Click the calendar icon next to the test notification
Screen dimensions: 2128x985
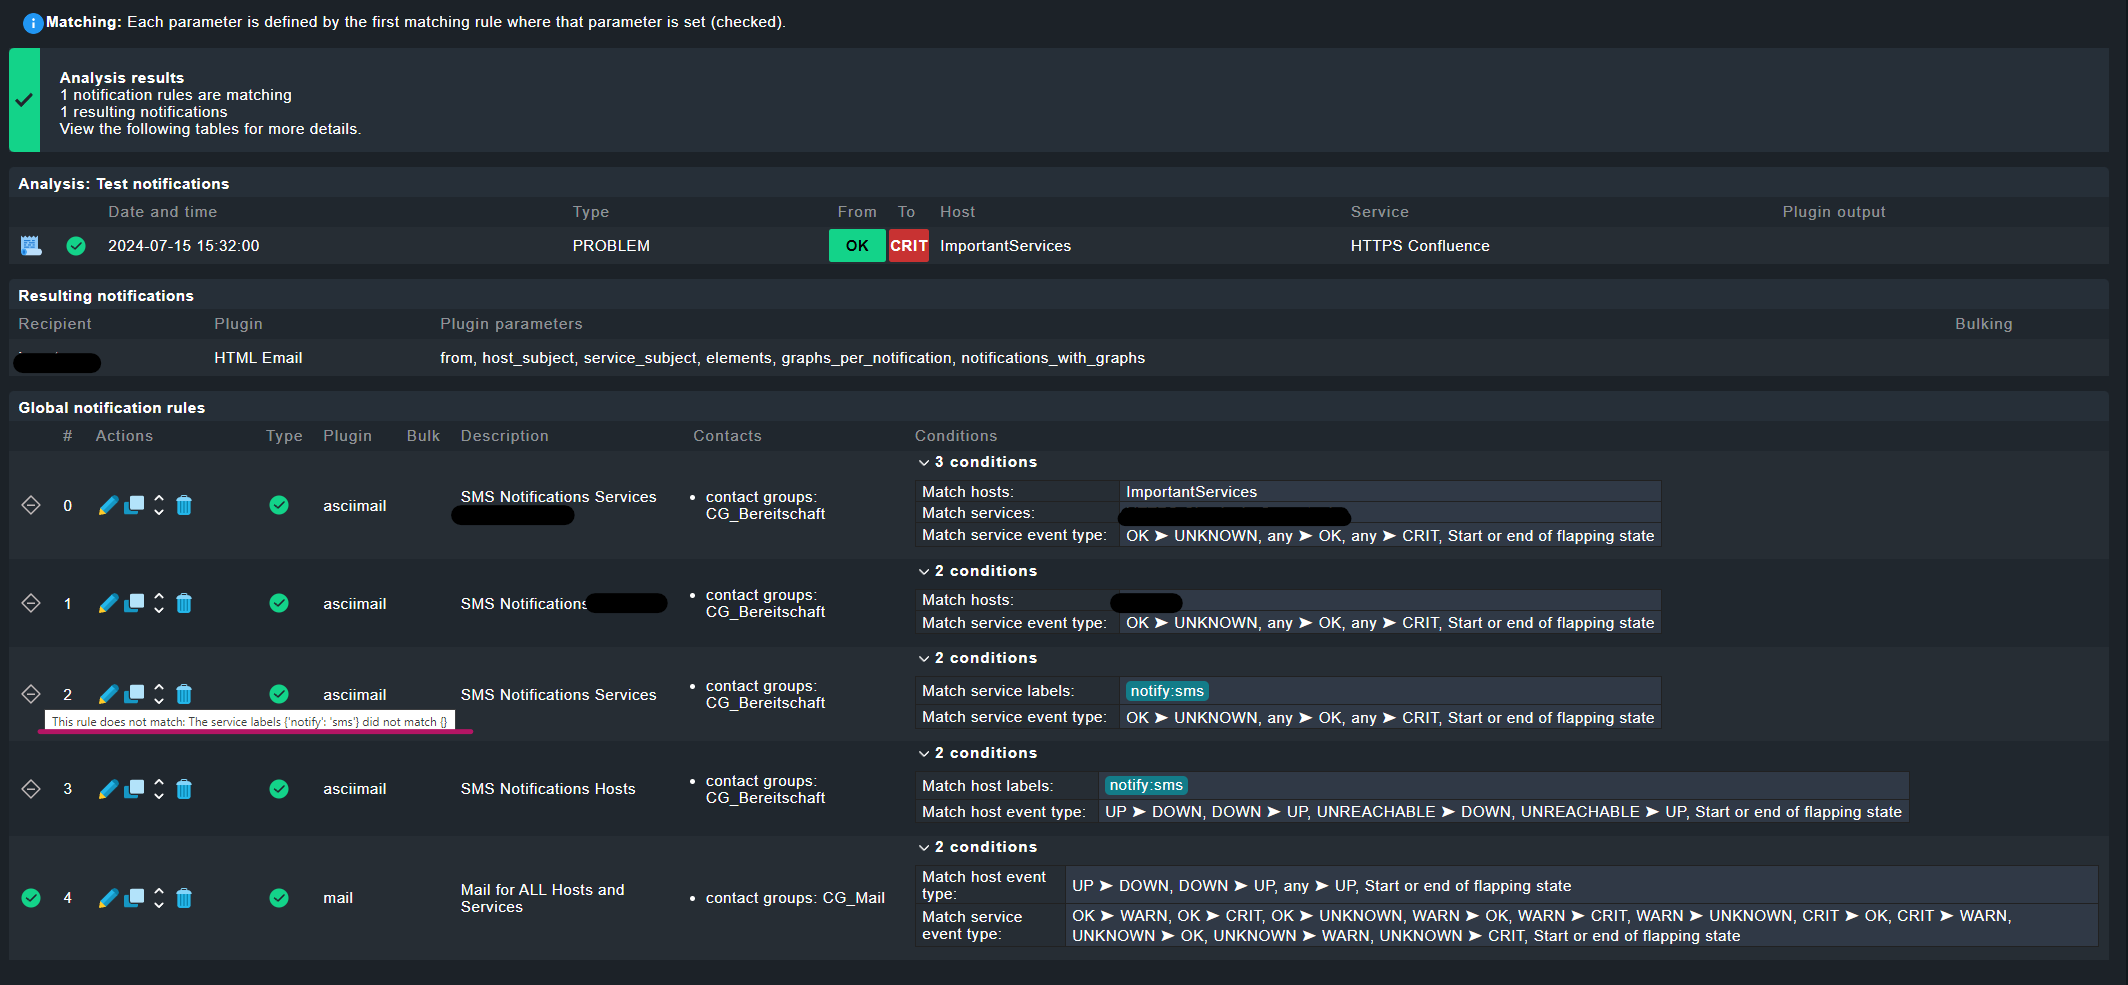click(30, 245)
